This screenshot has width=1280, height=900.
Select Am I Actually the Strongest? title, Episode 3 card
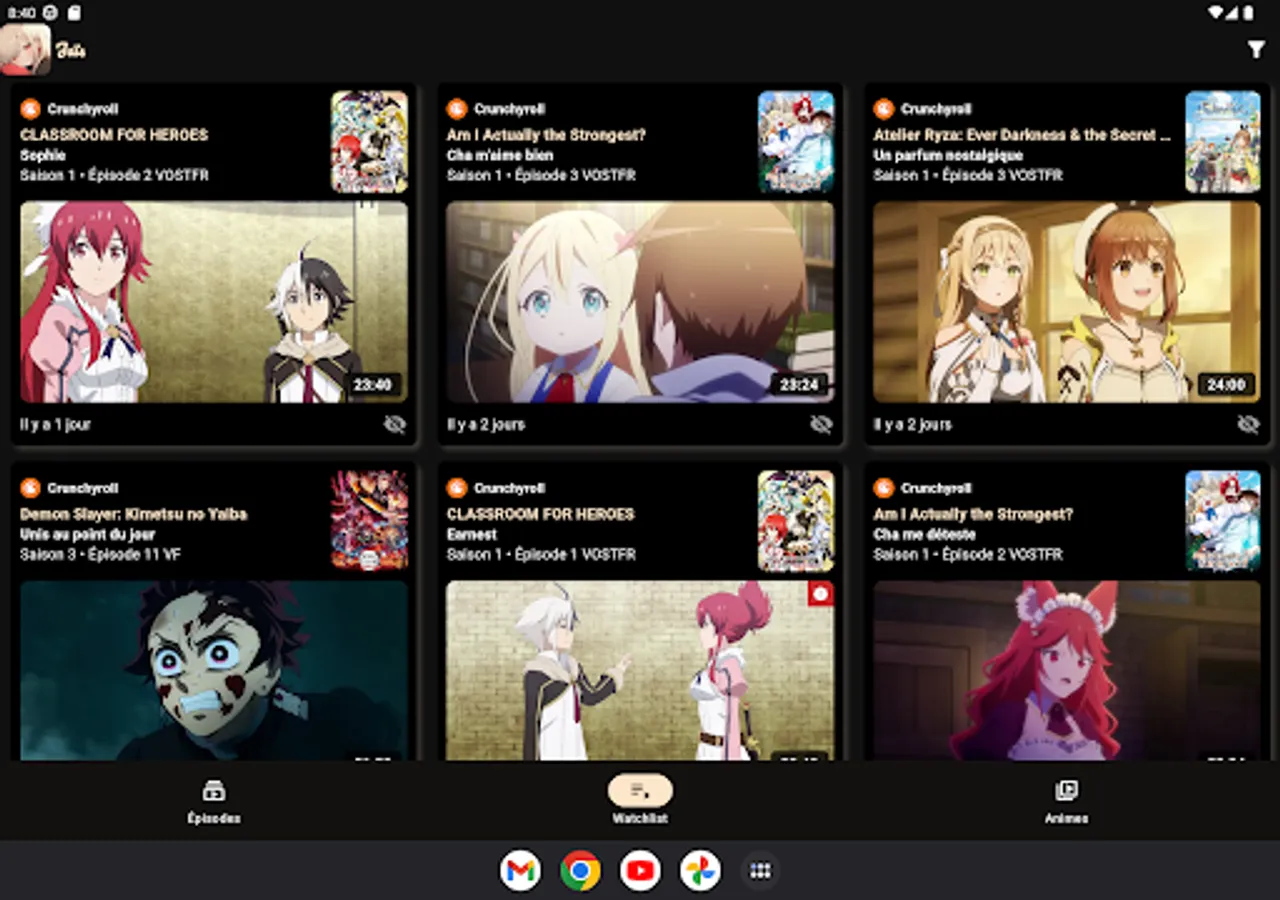point(547,135)
